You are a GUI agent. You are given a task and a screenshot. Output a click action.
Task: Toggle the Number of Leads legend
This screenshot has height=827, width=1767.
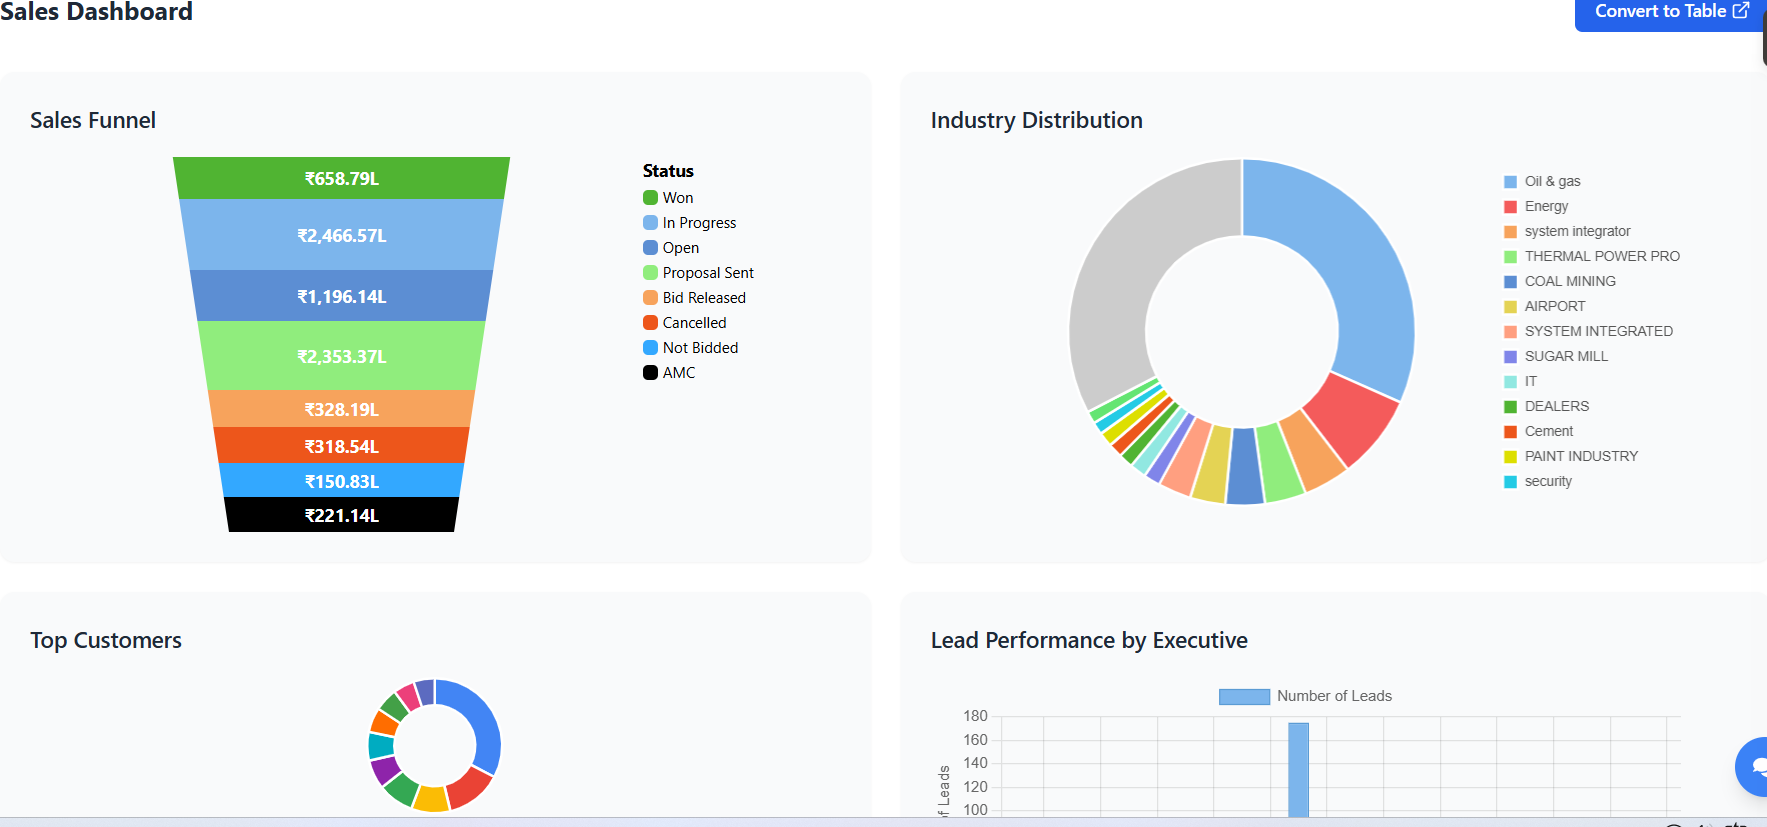point(1305,696)
